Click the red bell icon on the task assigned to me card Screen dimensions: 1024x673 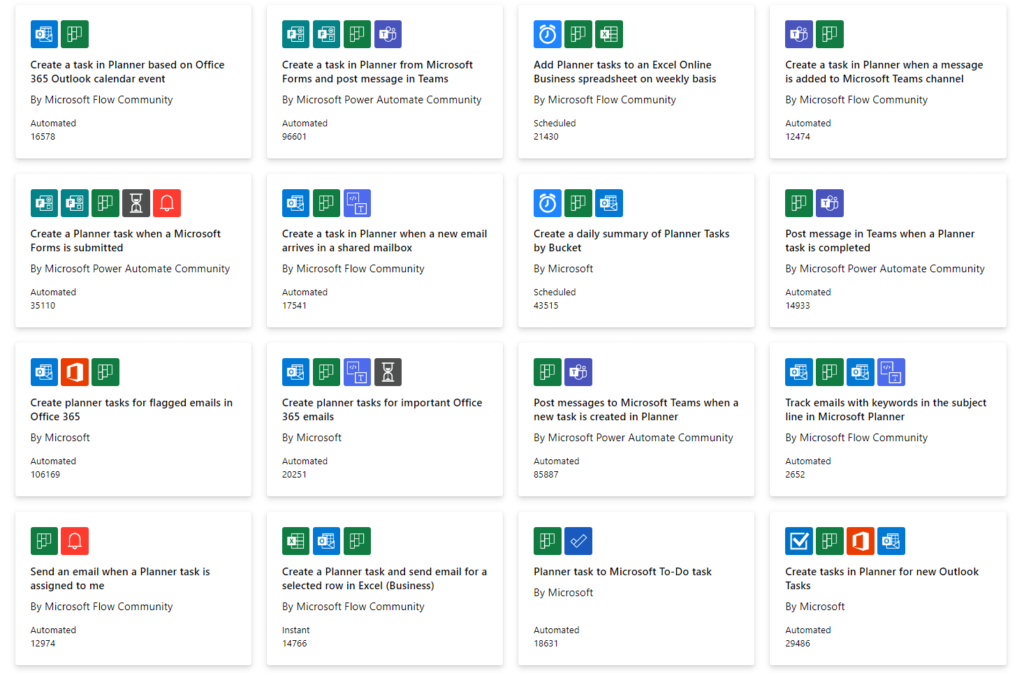tap(74, 541)
